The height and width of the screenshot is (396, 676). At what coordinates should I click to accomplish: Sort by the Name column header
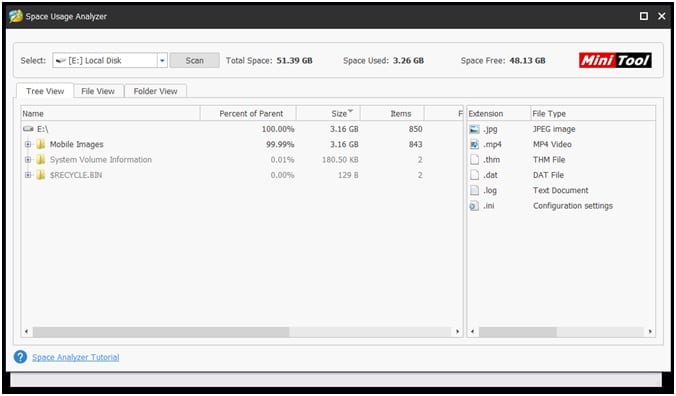point(111,114)
